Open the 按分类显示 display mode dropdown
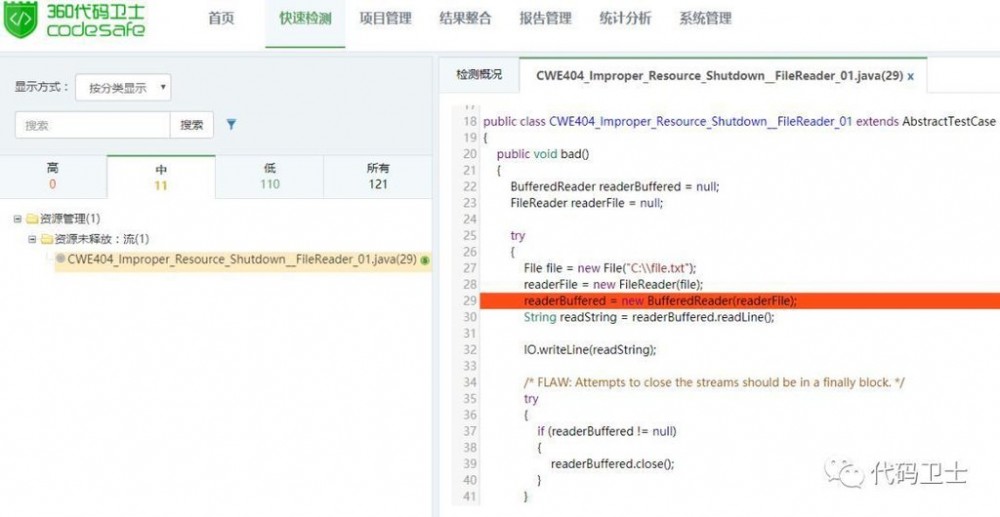 click(123, 87)
